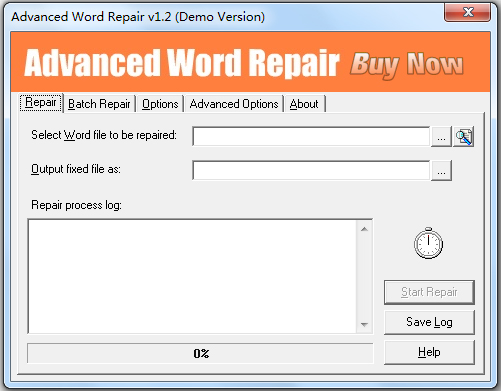The height and width of the screenshot is (391, 501).
Task: Click inside the repair process log area
Action: point(192,276)
